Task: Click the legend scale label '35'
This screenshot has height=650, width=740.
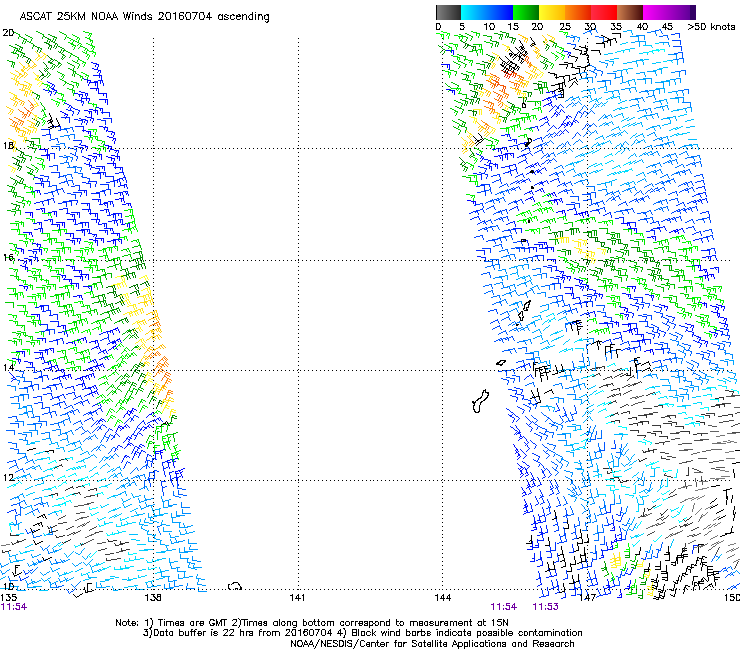Action: 616,27
